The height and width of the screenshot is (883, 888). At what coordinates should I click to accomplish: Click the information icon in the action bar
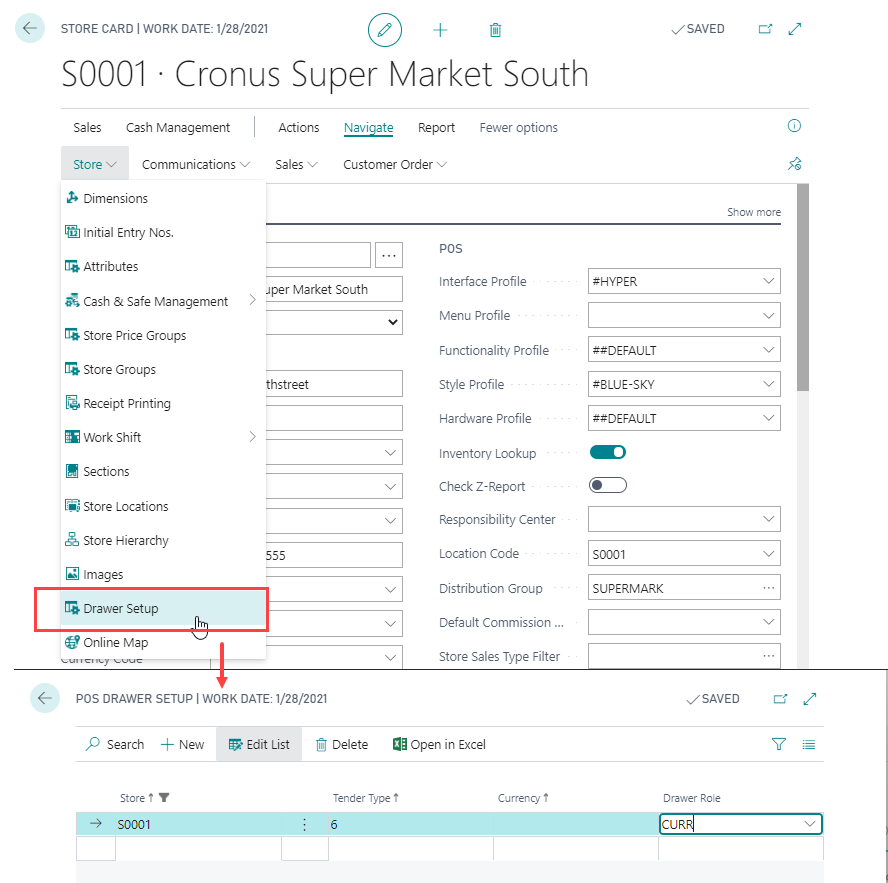794,126
